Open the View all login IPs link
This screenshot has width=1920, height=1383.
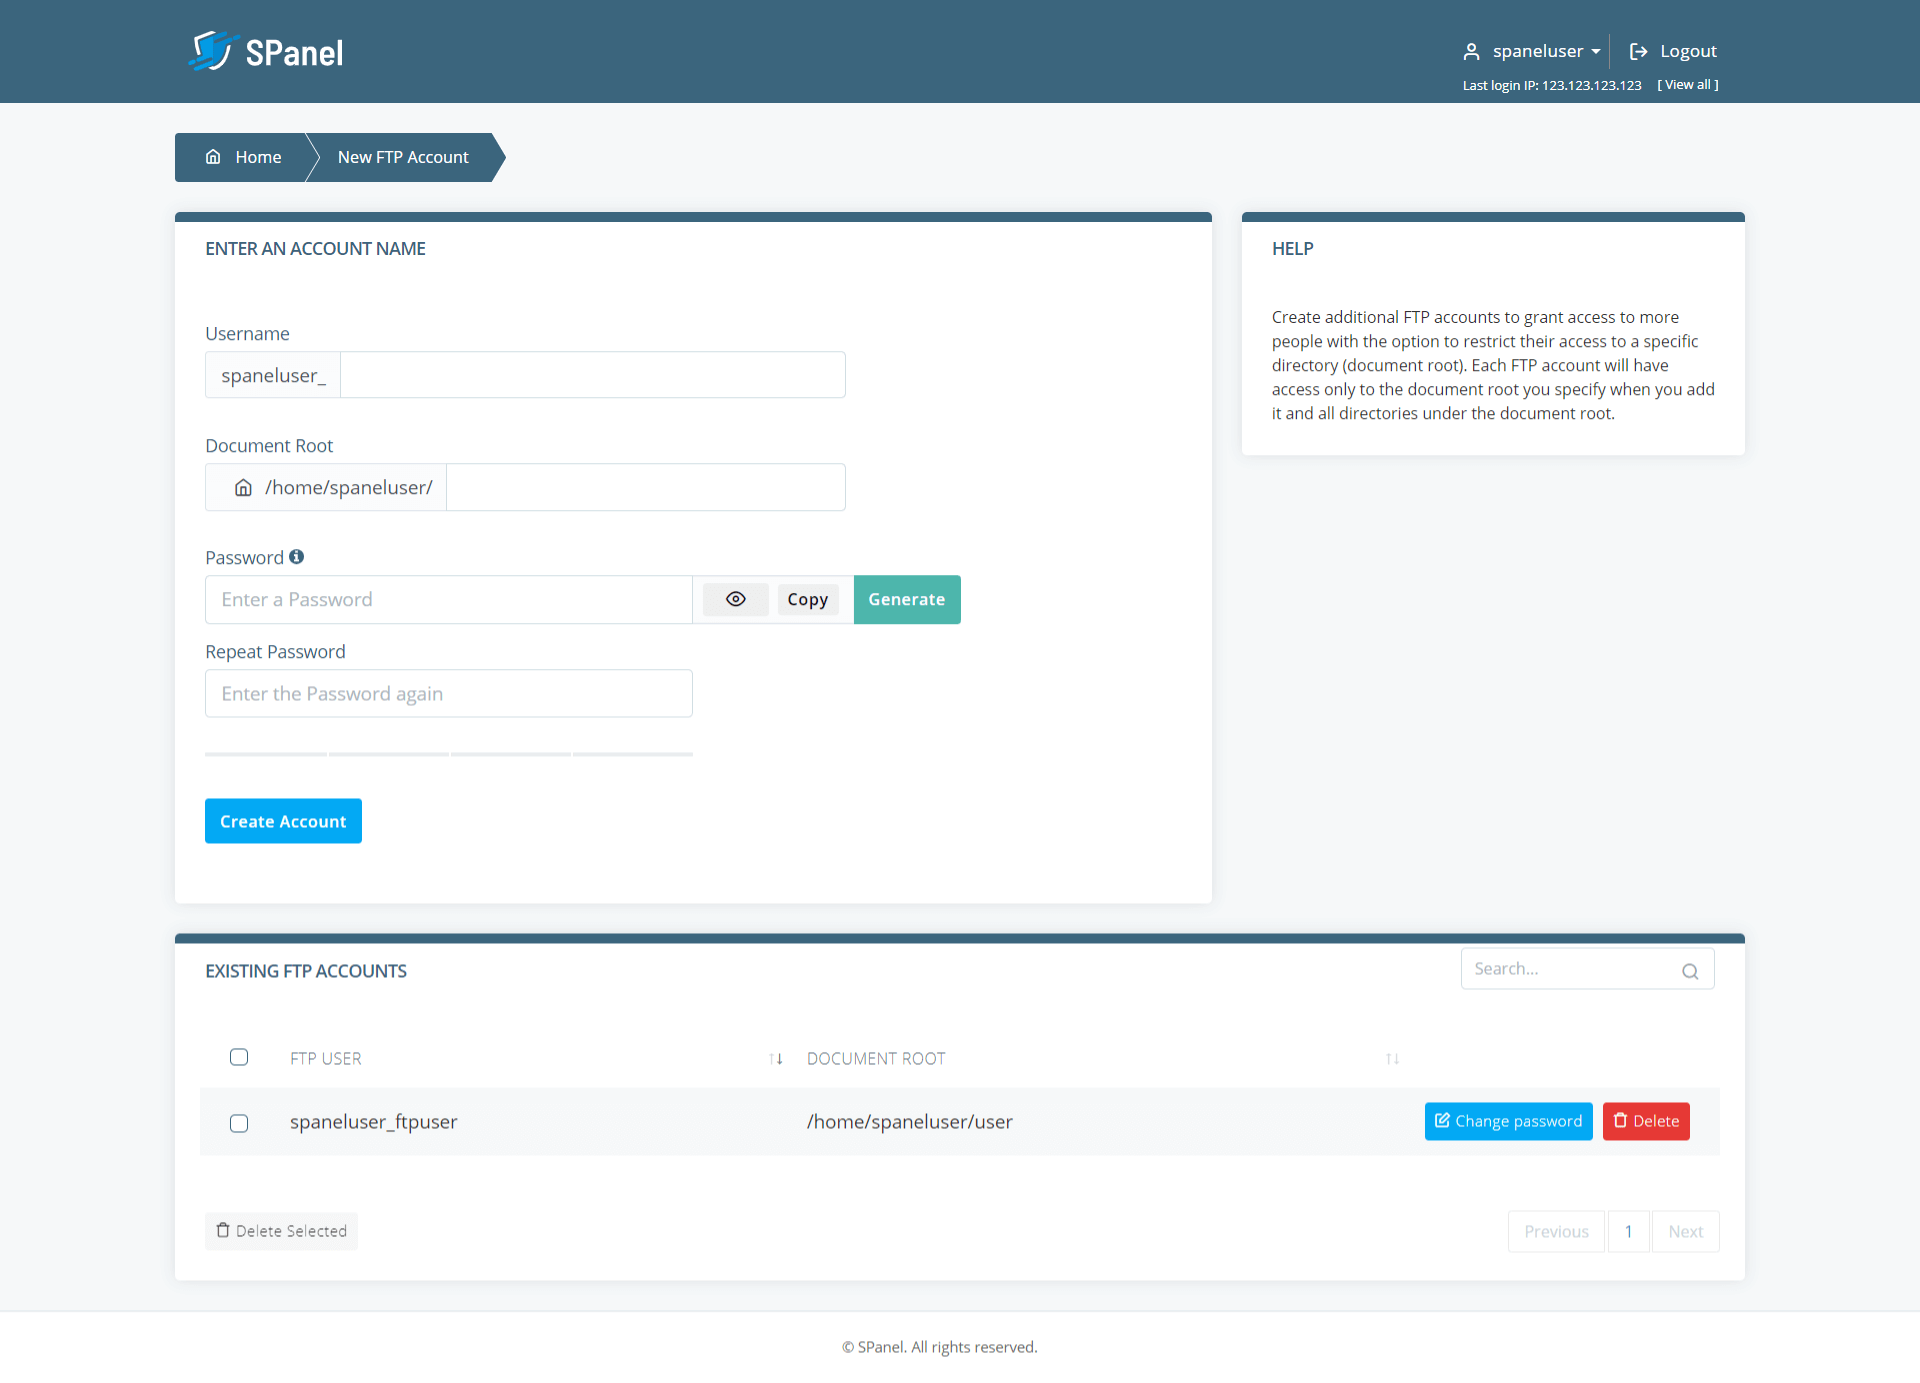1688,85
